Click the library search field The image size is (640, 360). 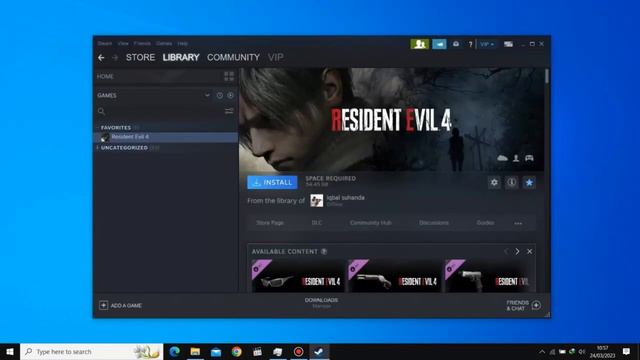[160, 111]
